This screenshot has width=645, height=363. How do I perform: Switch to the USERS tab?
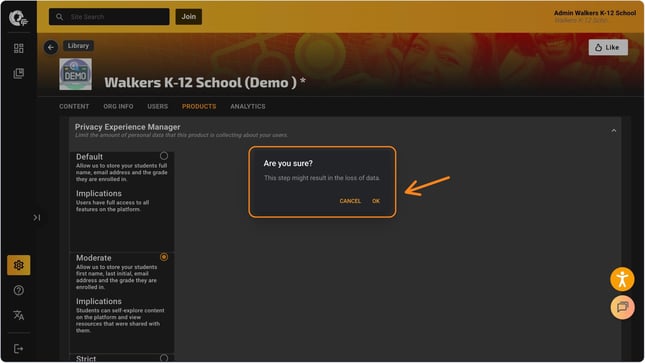click(158, 107)
